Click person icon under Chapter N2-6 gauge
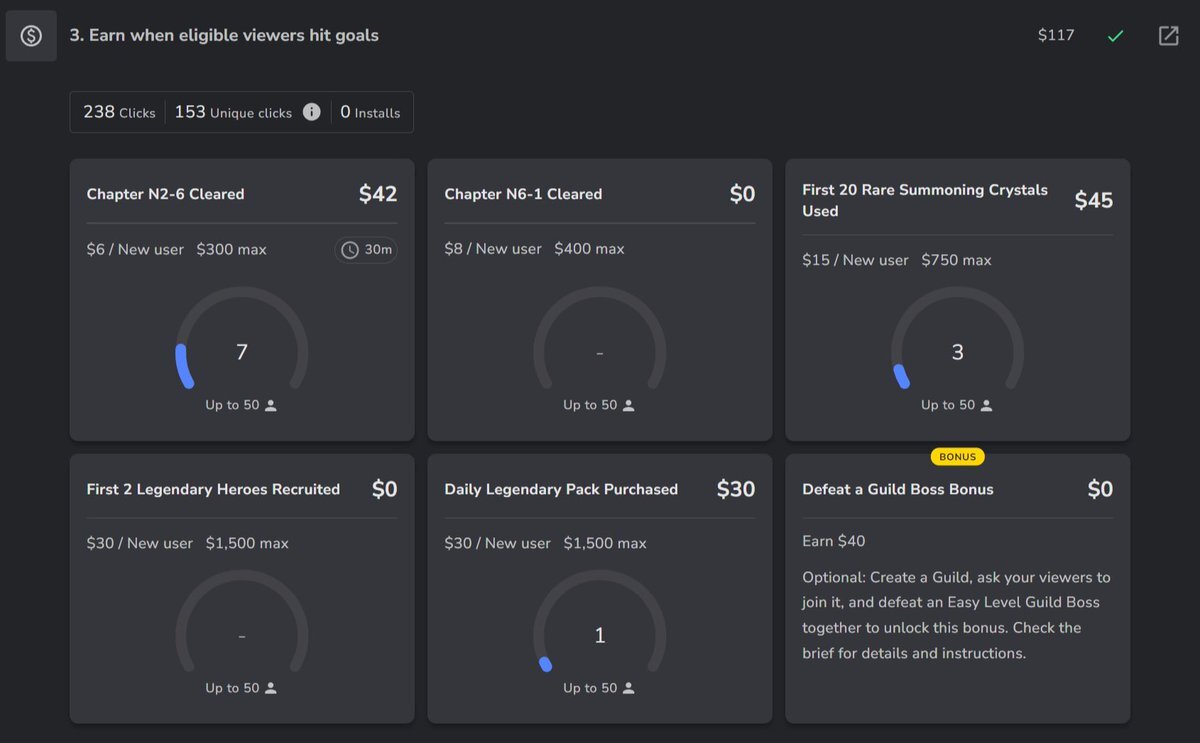This screenshot has width=1200, height=743. pos(271,405)
